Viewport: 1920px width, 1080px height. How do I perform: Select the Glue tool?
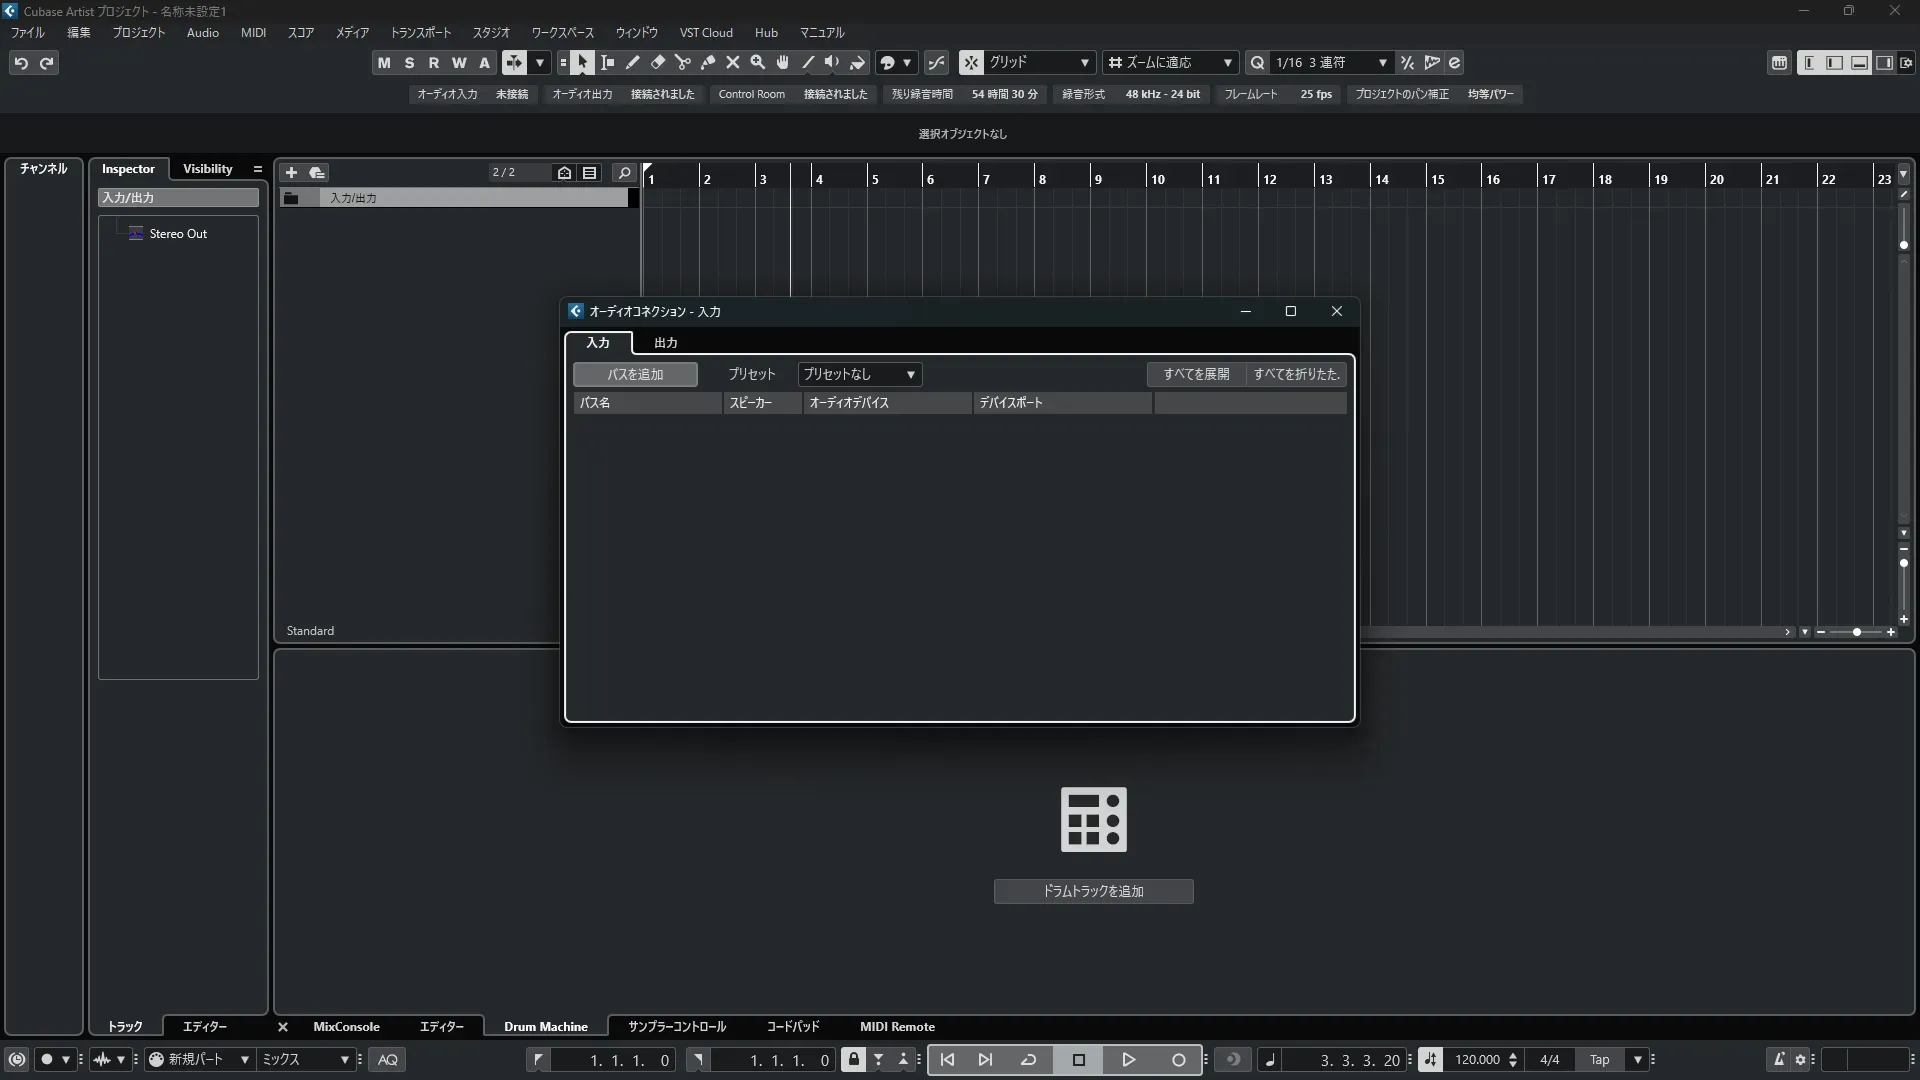click(708, 62)
